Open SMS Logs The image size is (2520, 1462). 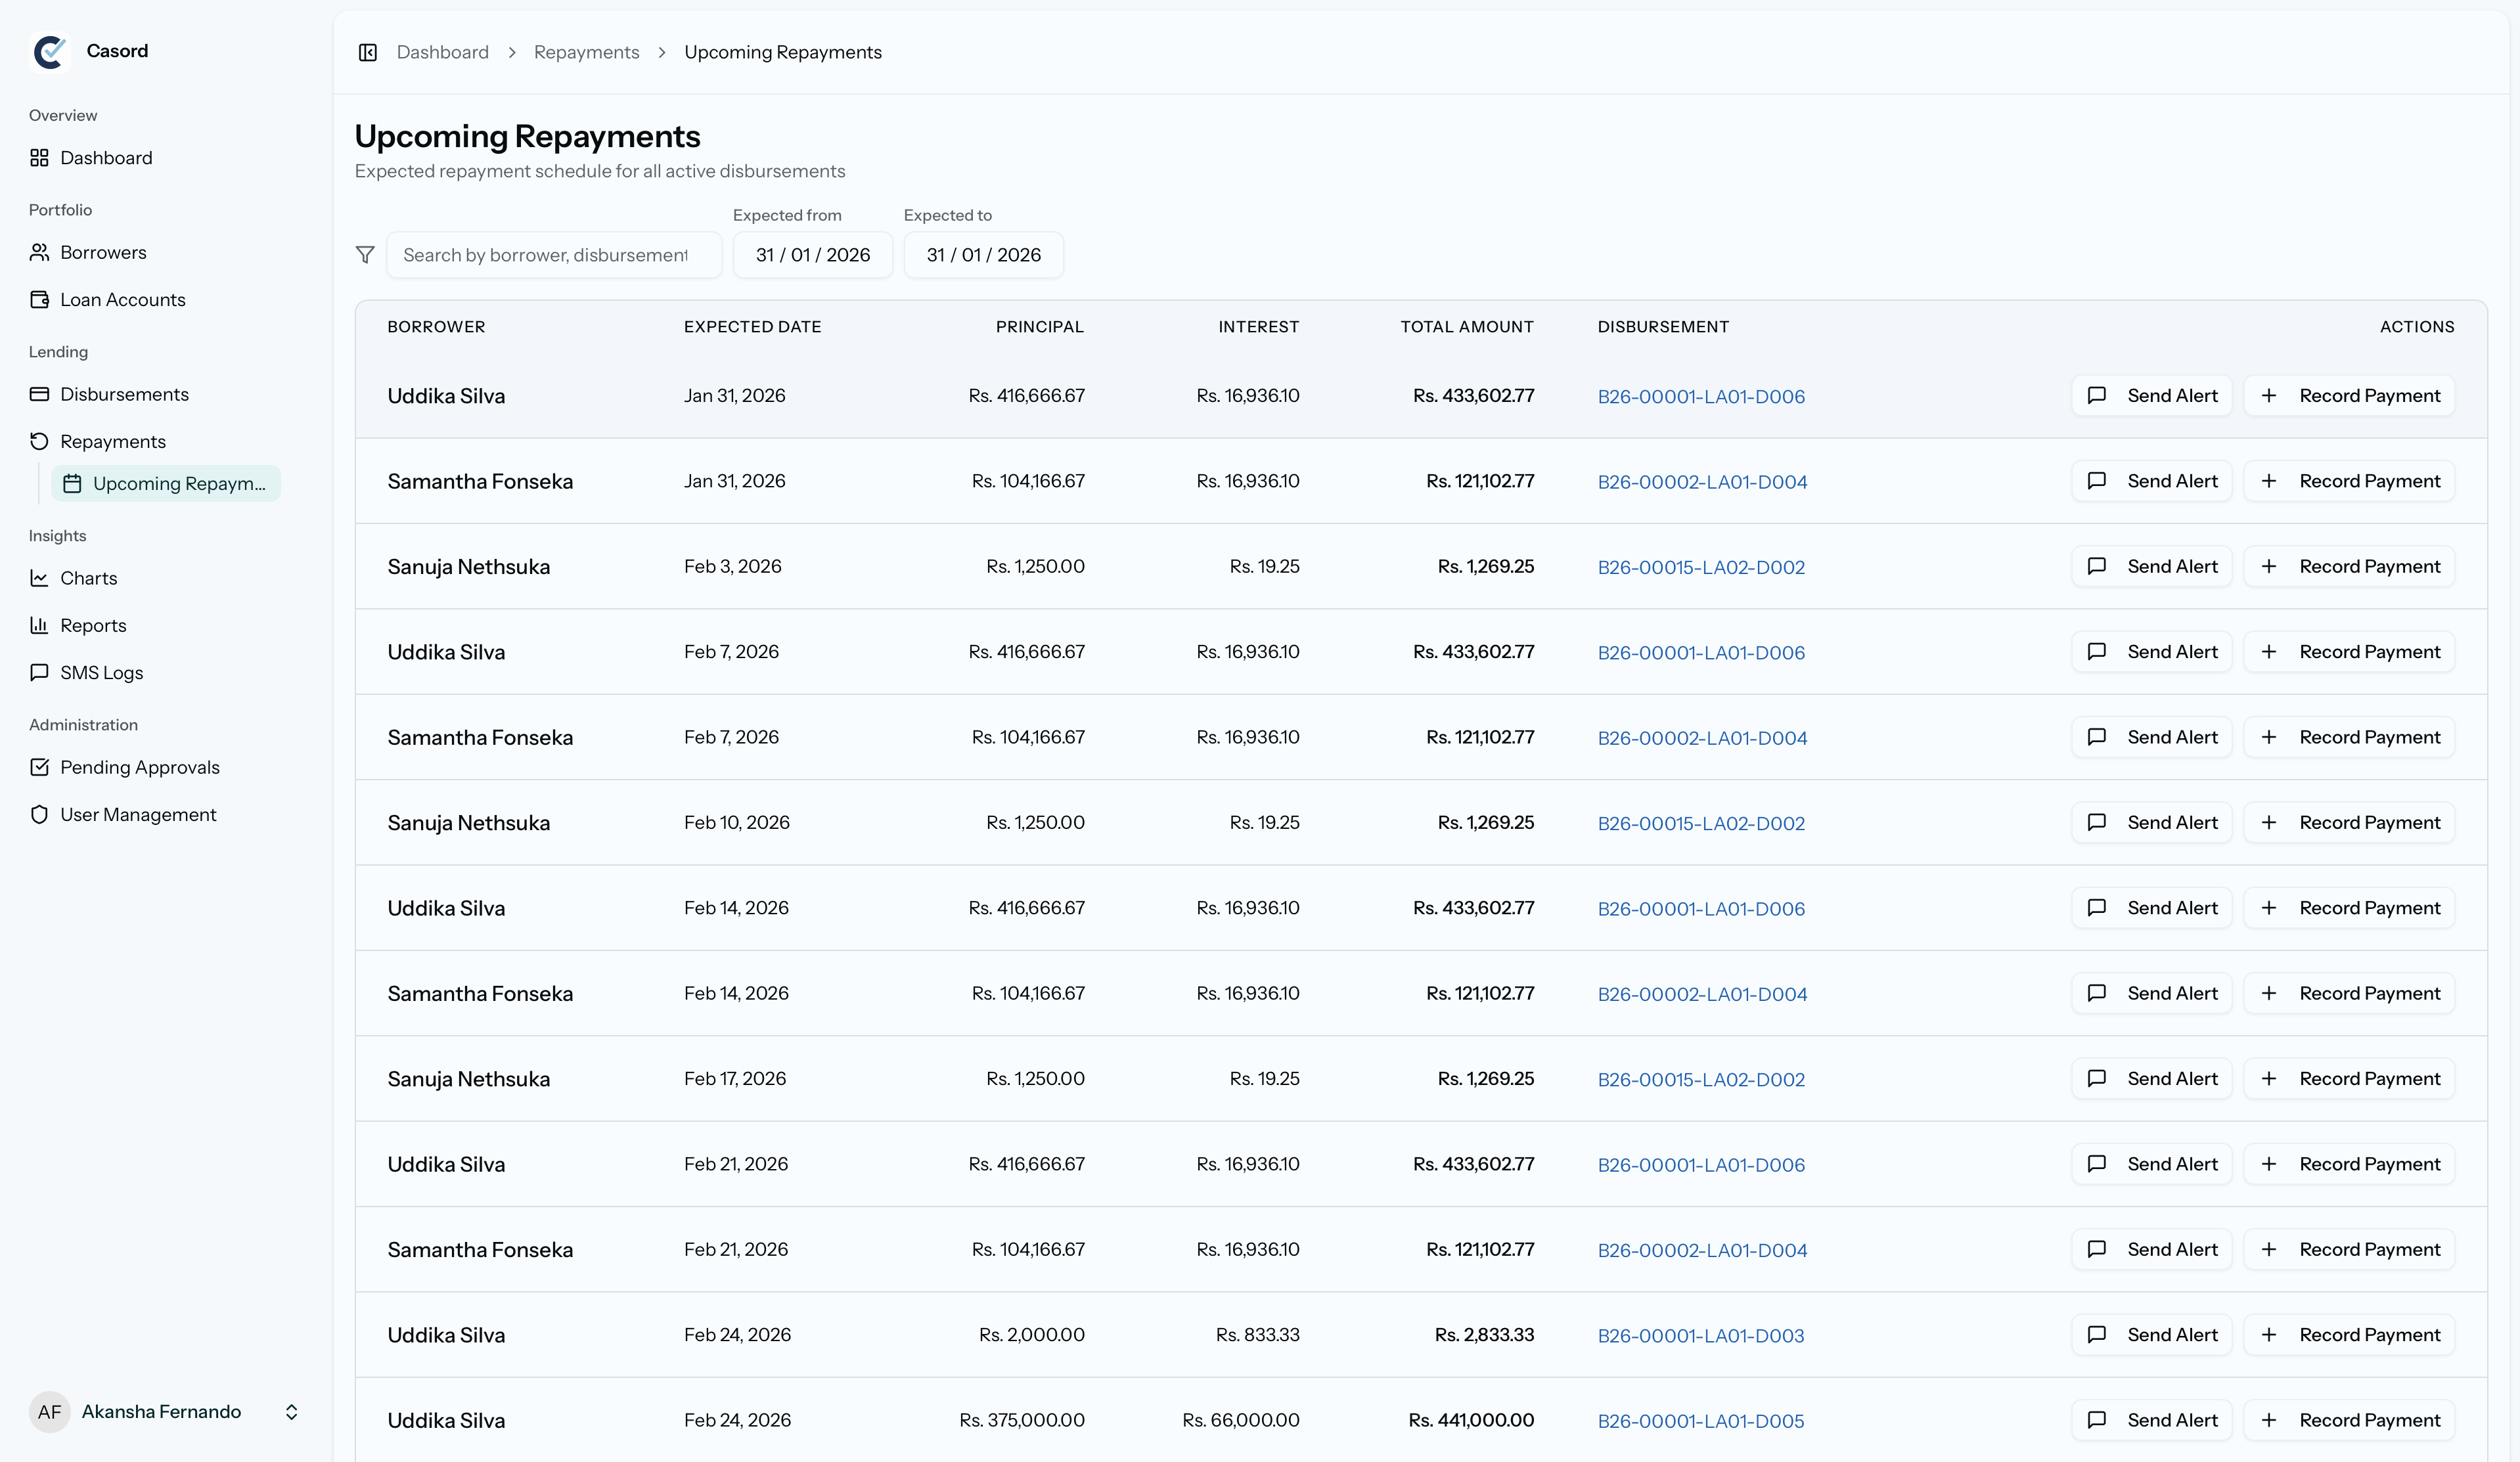(101, 673)
